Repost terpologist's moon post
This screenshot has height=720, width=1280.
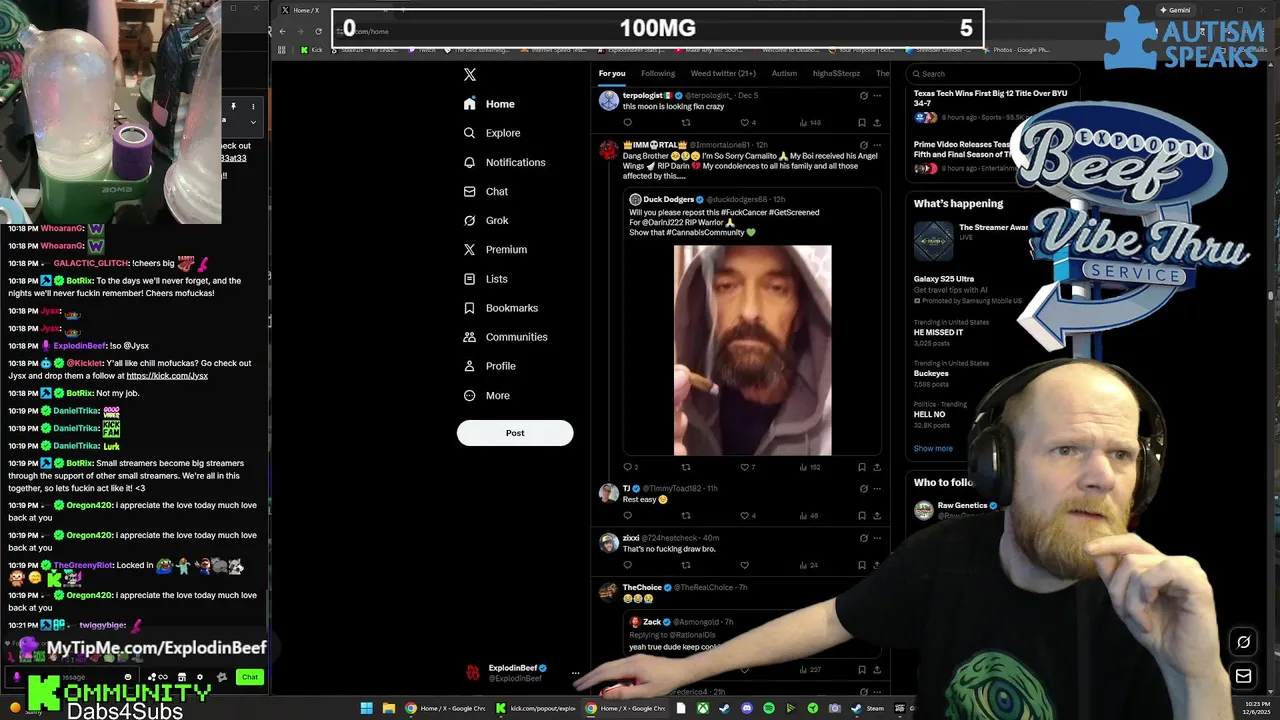point(686,123)
